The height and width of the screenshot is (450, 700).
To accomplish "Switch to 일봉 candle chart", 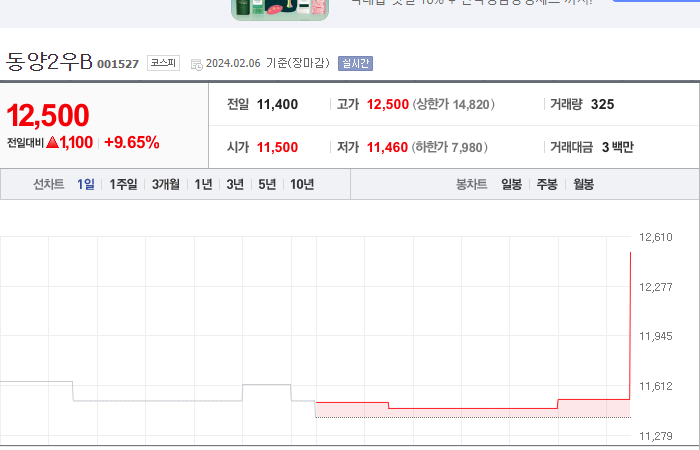I will 511,184.
